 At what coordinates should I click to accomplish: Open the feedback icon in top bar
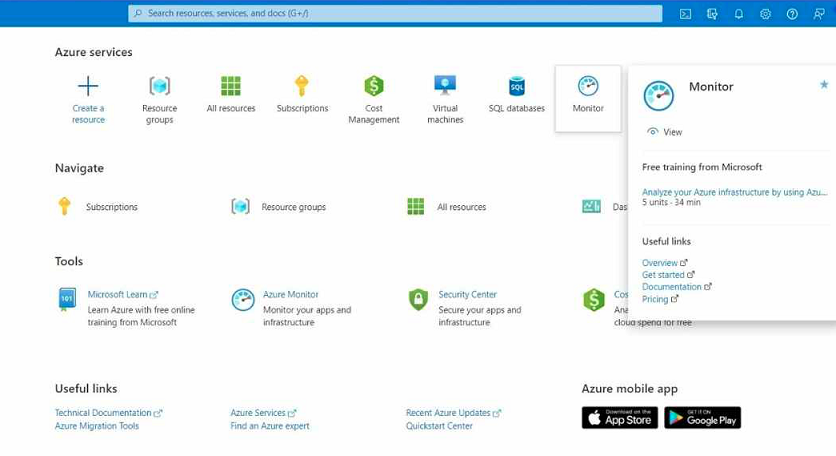pos(819,14)
